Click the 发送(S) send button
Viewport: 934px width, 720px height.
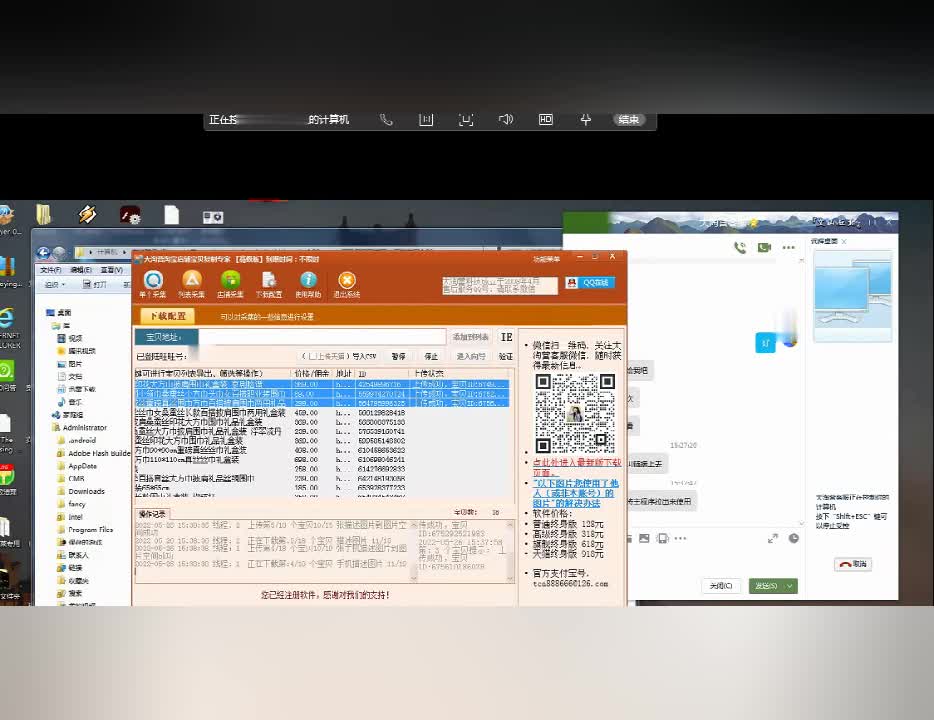[766, 586]
